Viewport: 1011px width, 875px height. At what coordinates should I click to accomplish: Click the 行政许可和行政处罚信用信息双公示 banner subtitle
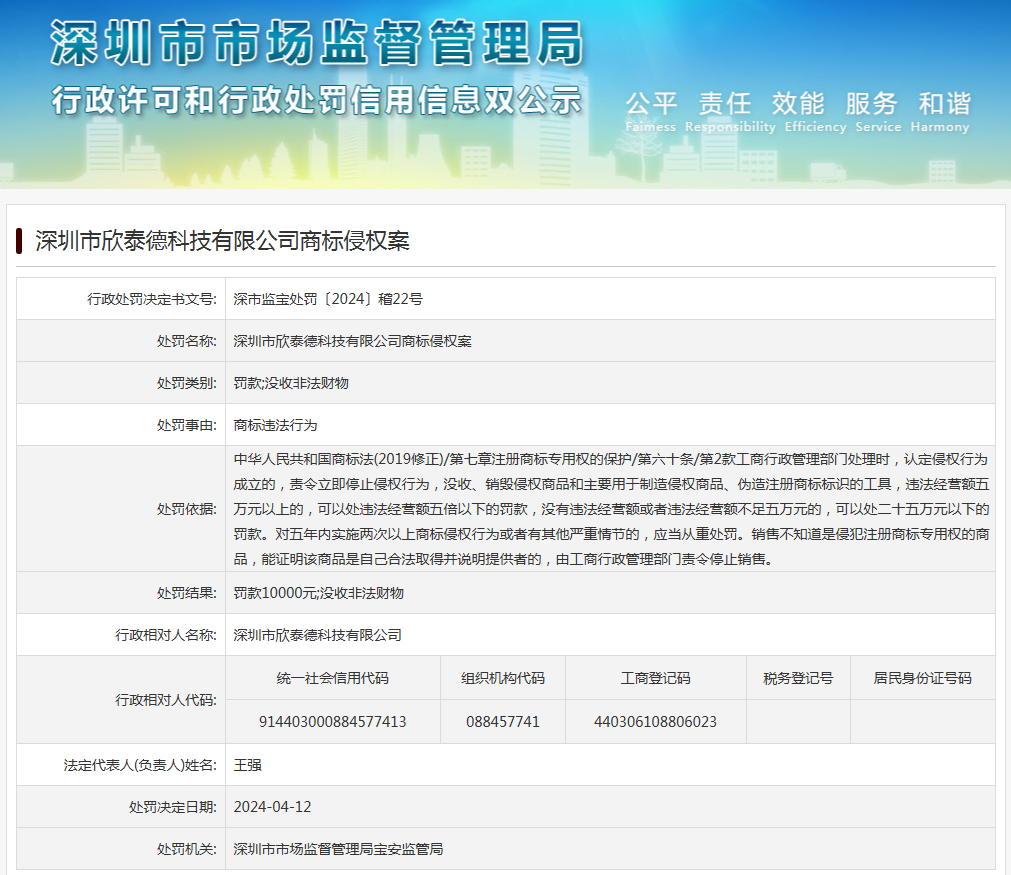(316, 100)
